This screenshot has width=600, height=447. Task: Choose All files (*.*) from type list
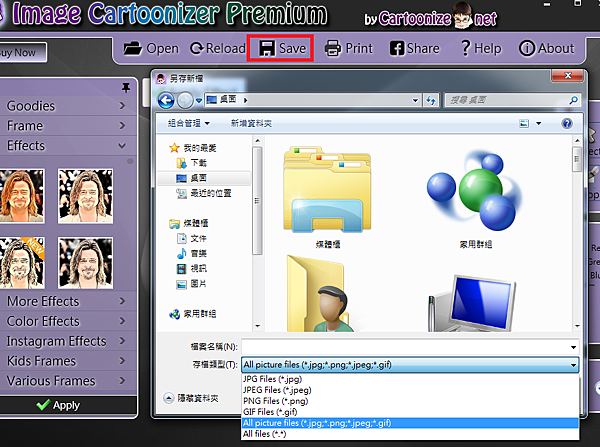(x=410, y=434)
